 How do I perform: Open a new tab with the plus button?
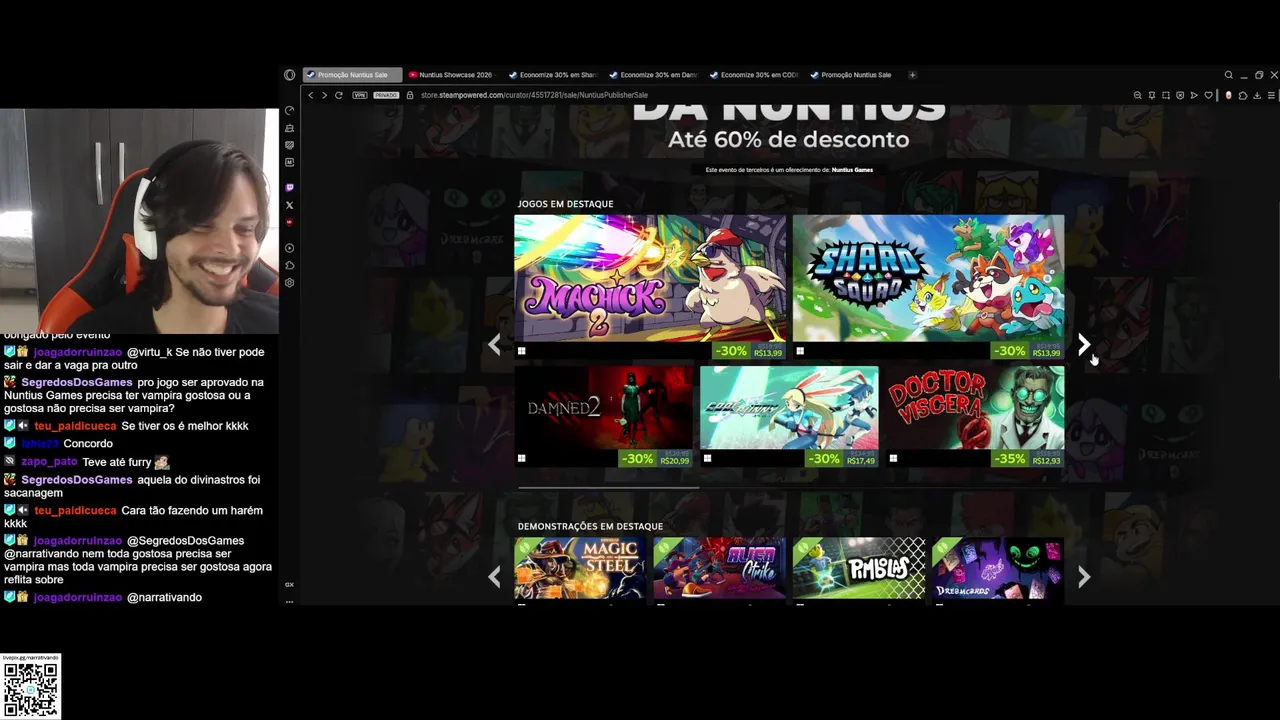[x=912, y=75]
